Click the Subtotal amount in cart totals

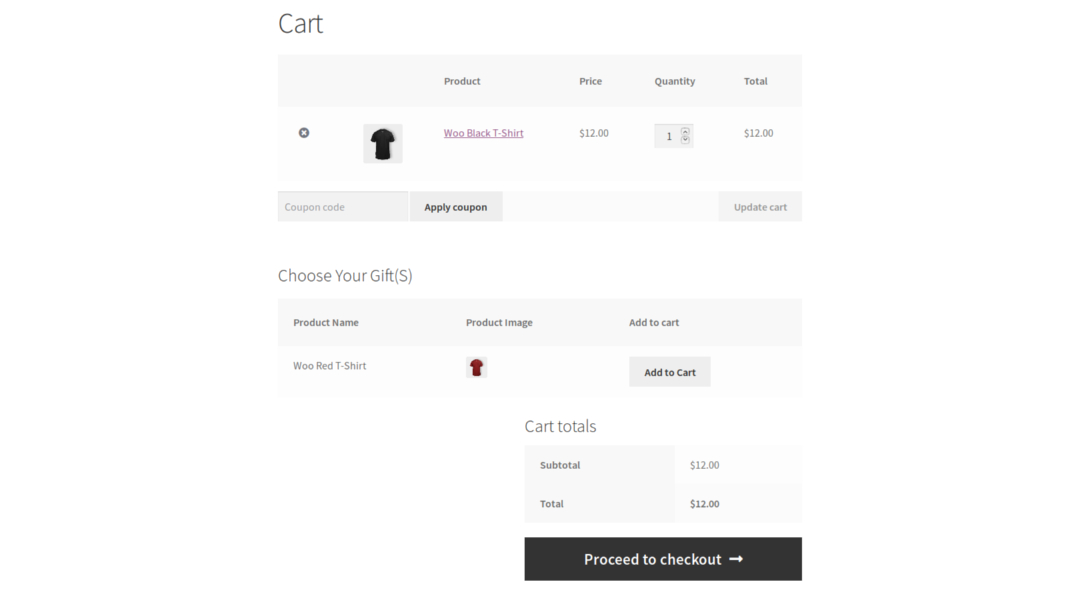(704, 465)
